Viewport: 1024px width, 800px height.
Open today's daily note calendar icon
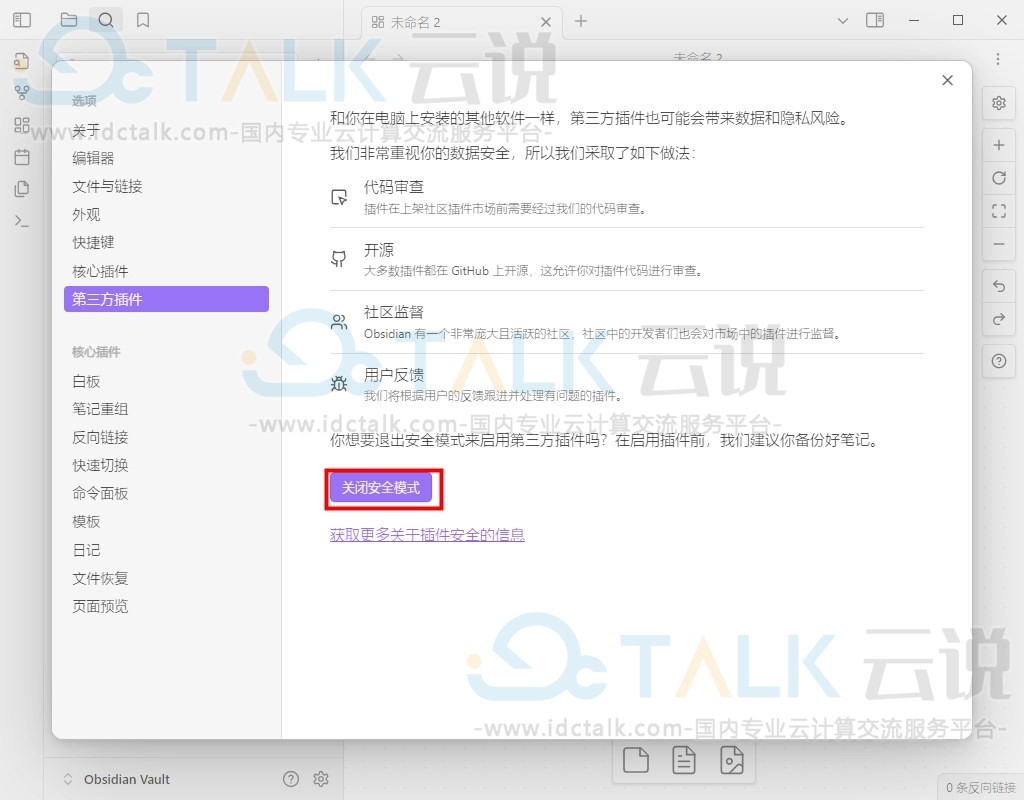click(22, 157)
